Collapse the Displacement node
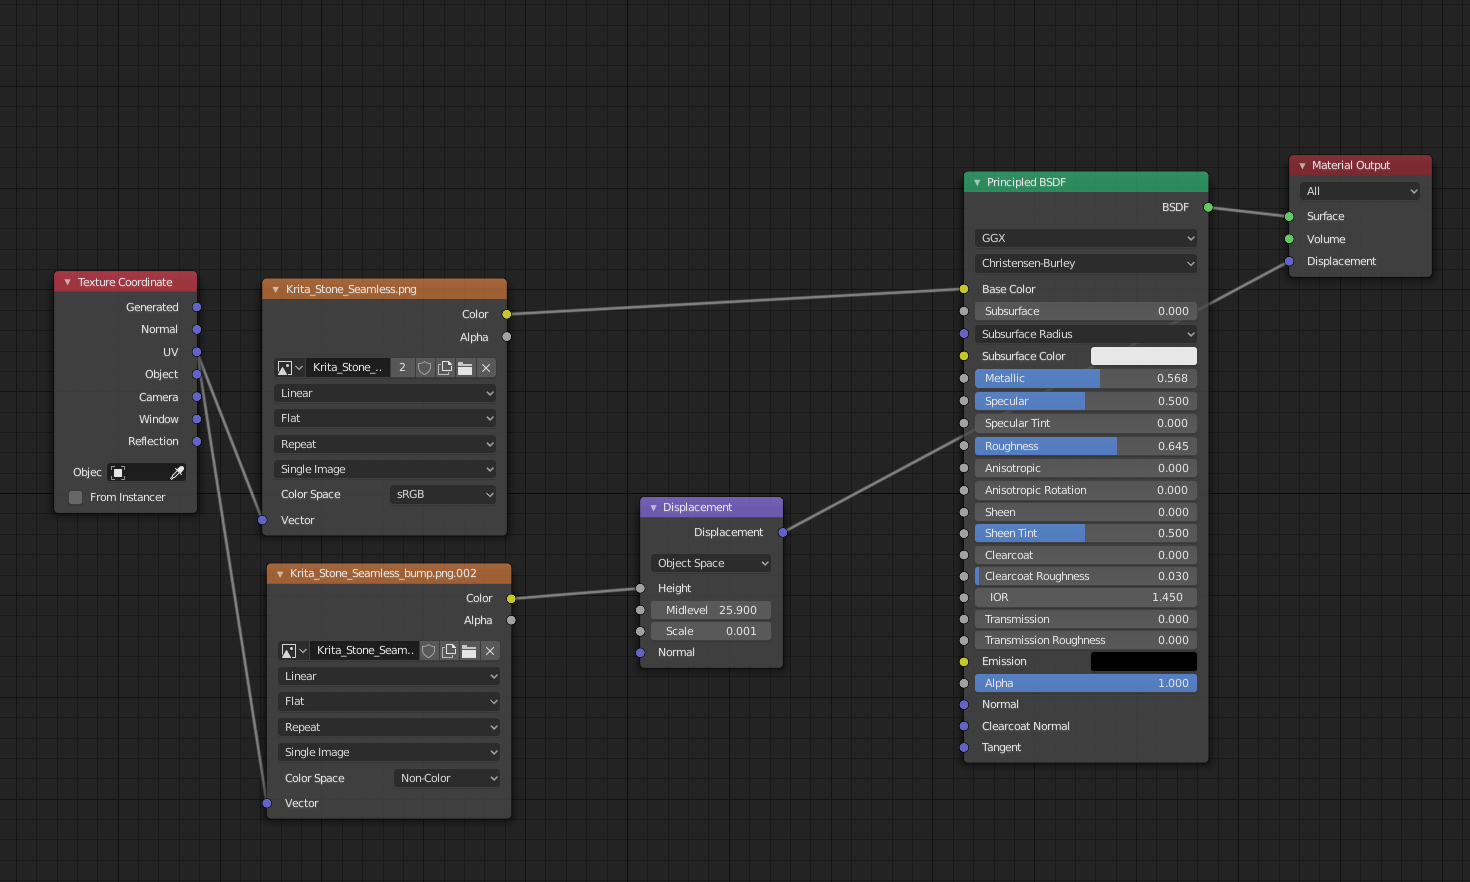Viewport: 1470px width, 882px height. coord(653,507)
